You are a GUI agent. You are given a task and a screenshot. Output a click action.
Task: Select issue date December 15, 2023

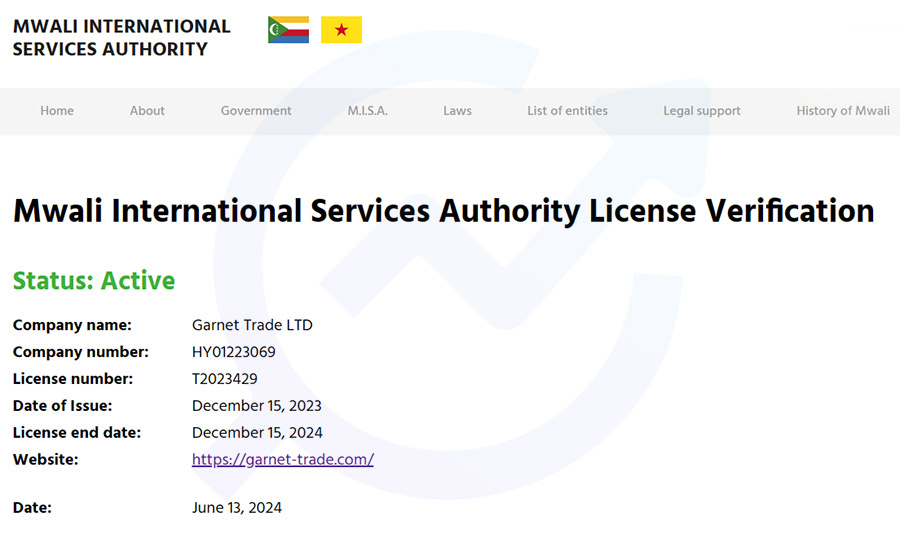coord(257,406)
